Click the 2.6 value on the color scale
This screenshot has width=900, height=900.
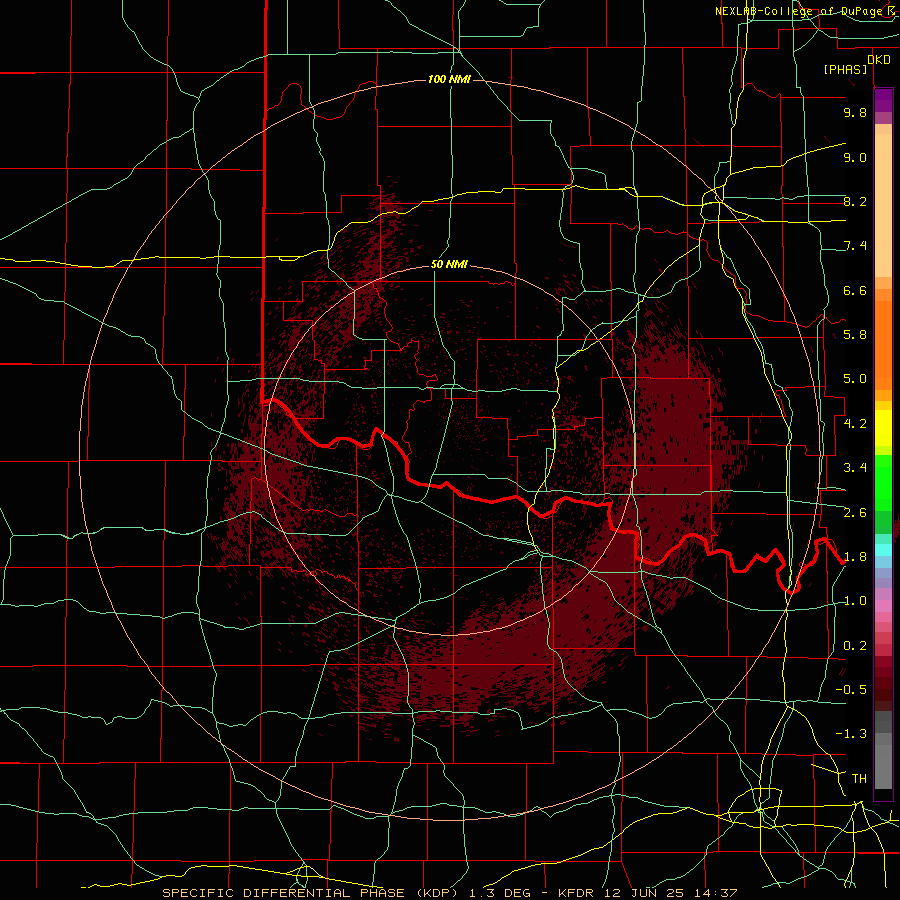[855, 513]
